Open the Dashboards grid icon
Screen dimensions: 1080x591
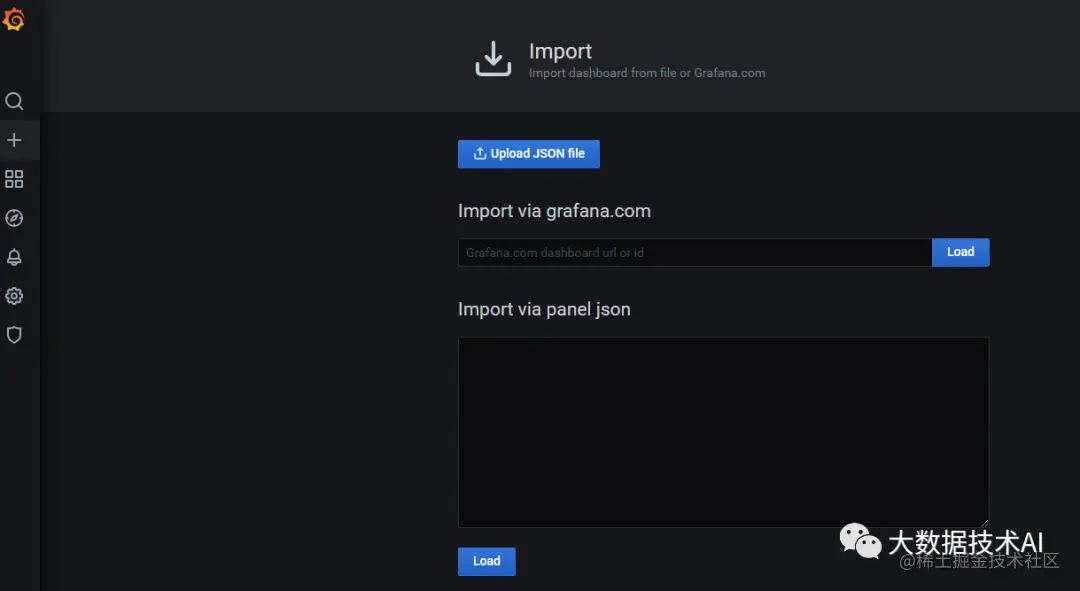[x=14, y=179]
